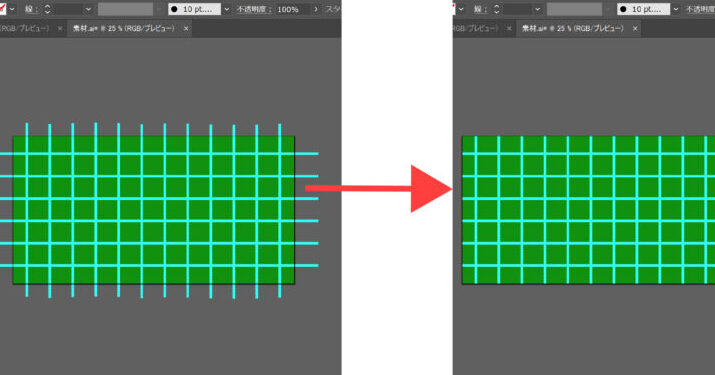Switch to the 素材.ai tab in the left screenshot

(124, 28)
